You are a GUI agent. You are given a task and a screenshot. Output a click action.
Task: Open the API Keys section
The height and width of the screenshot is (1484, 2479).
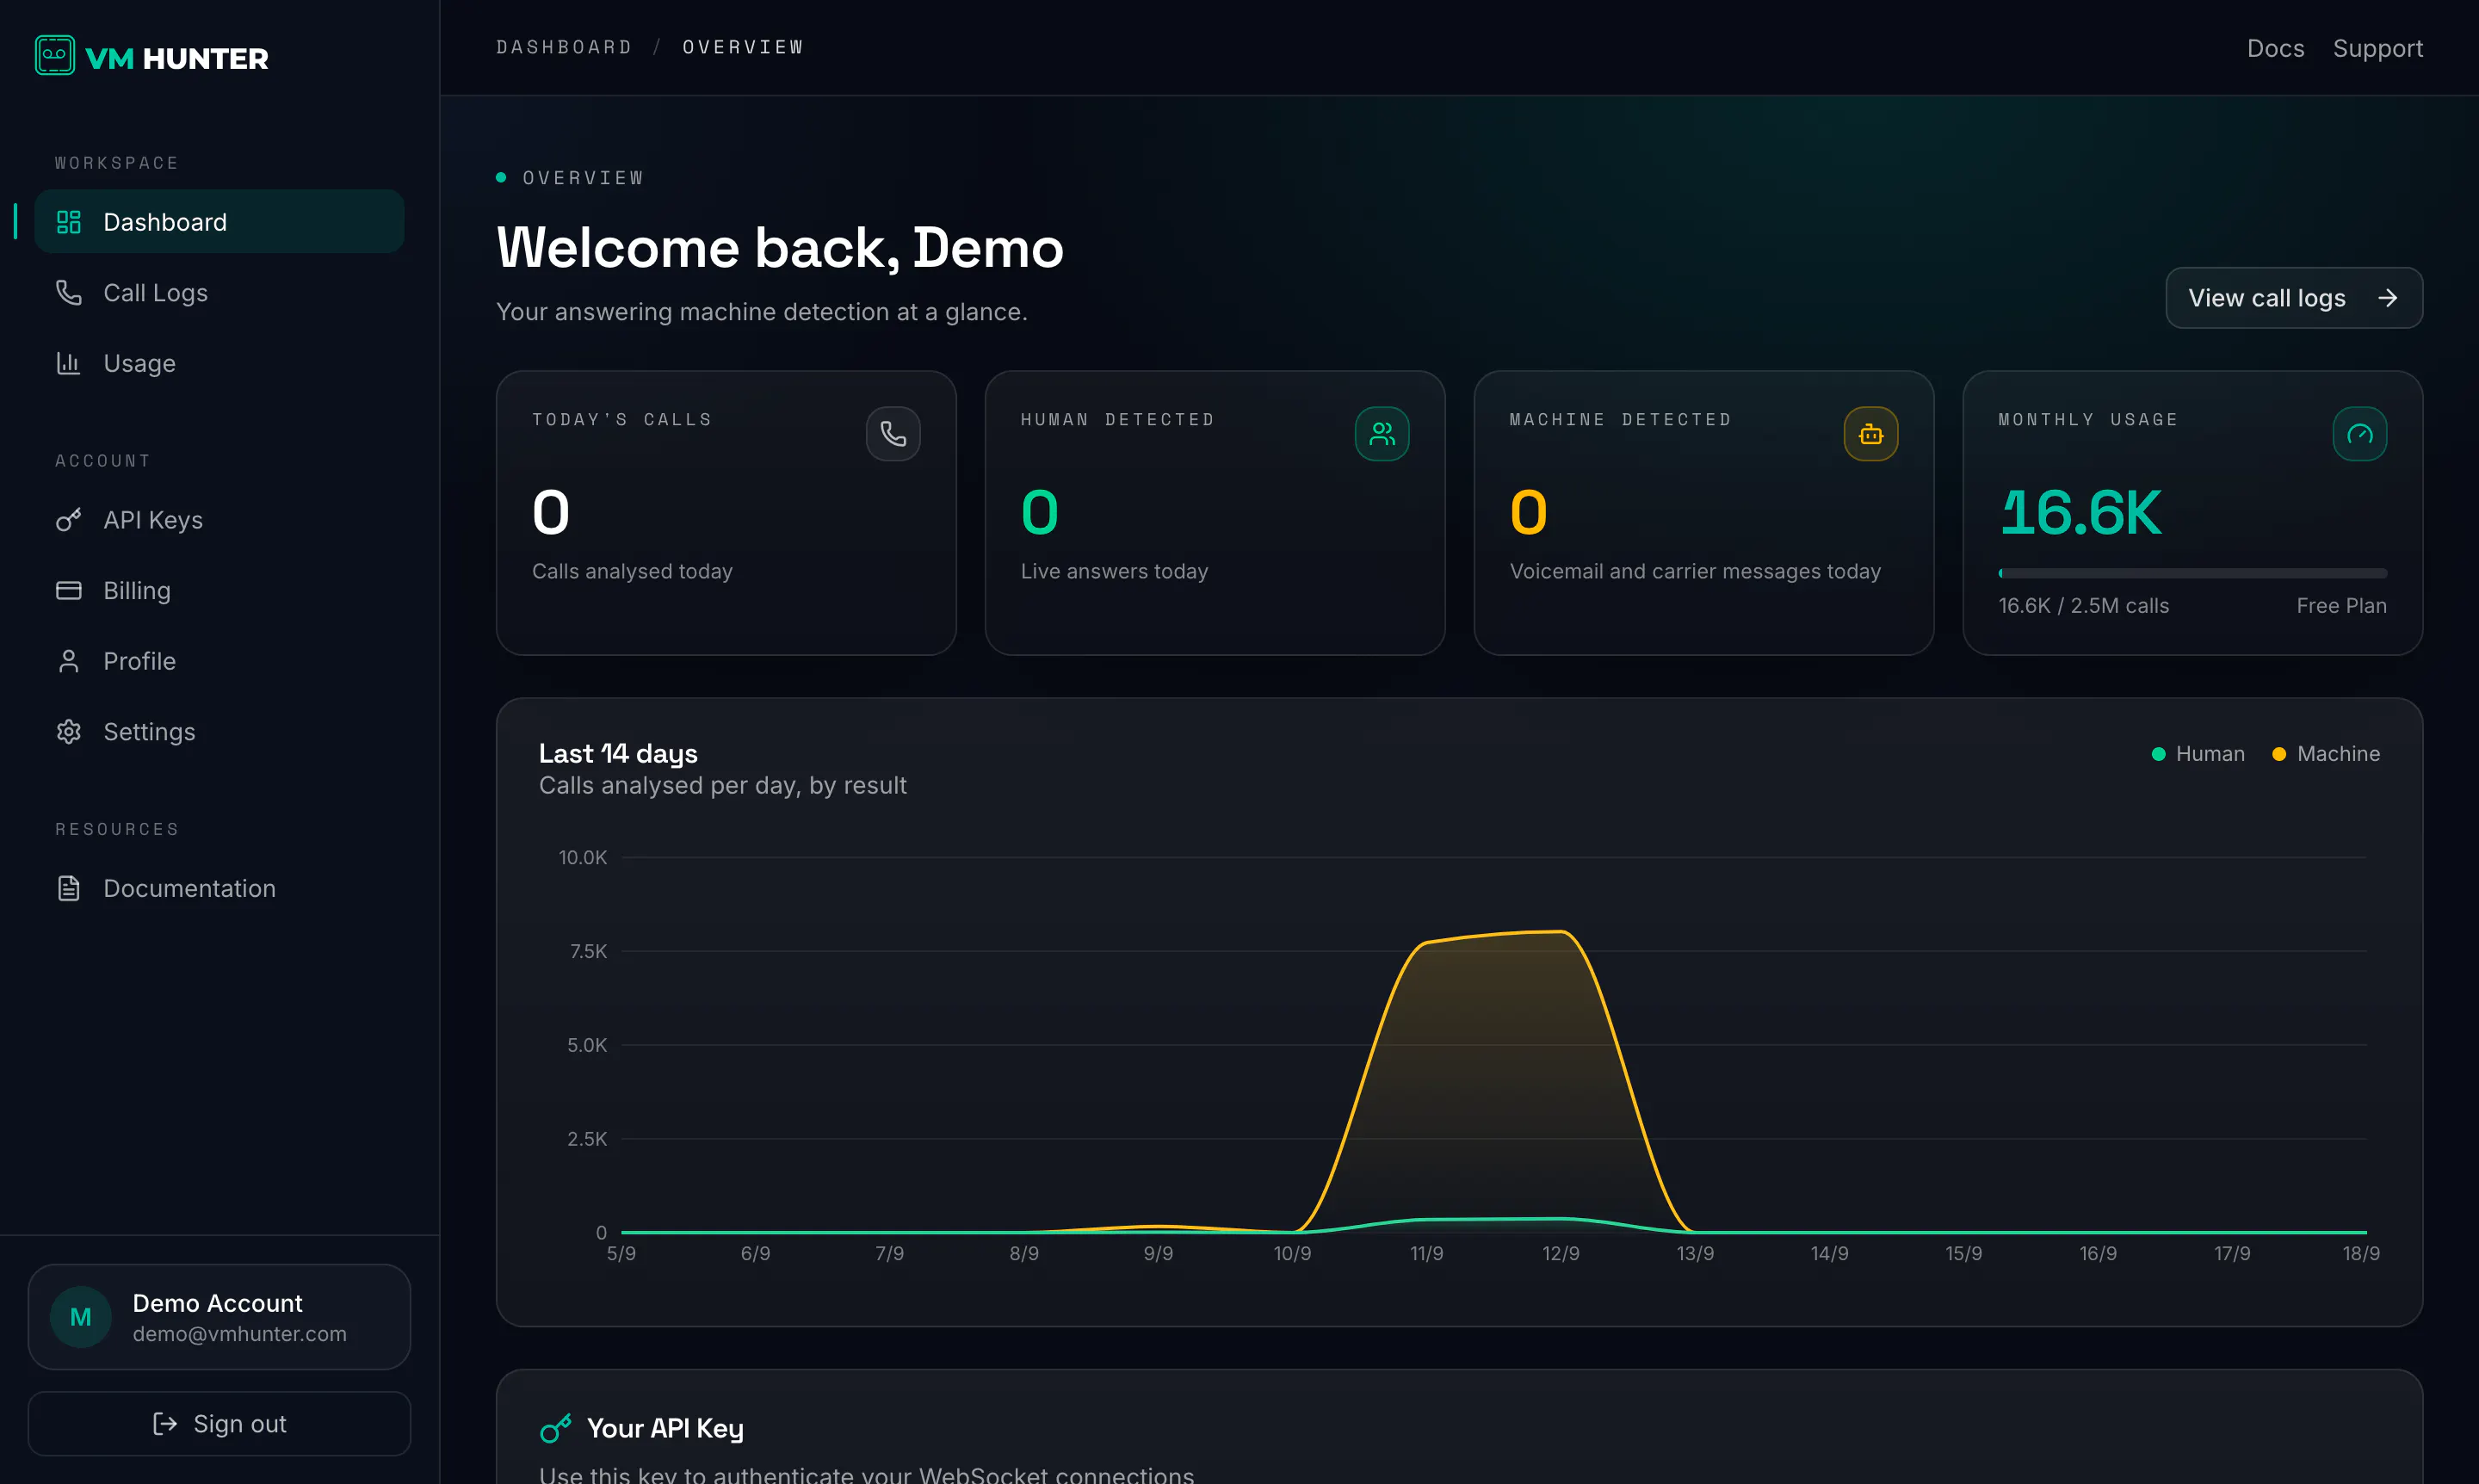(219, 520)
